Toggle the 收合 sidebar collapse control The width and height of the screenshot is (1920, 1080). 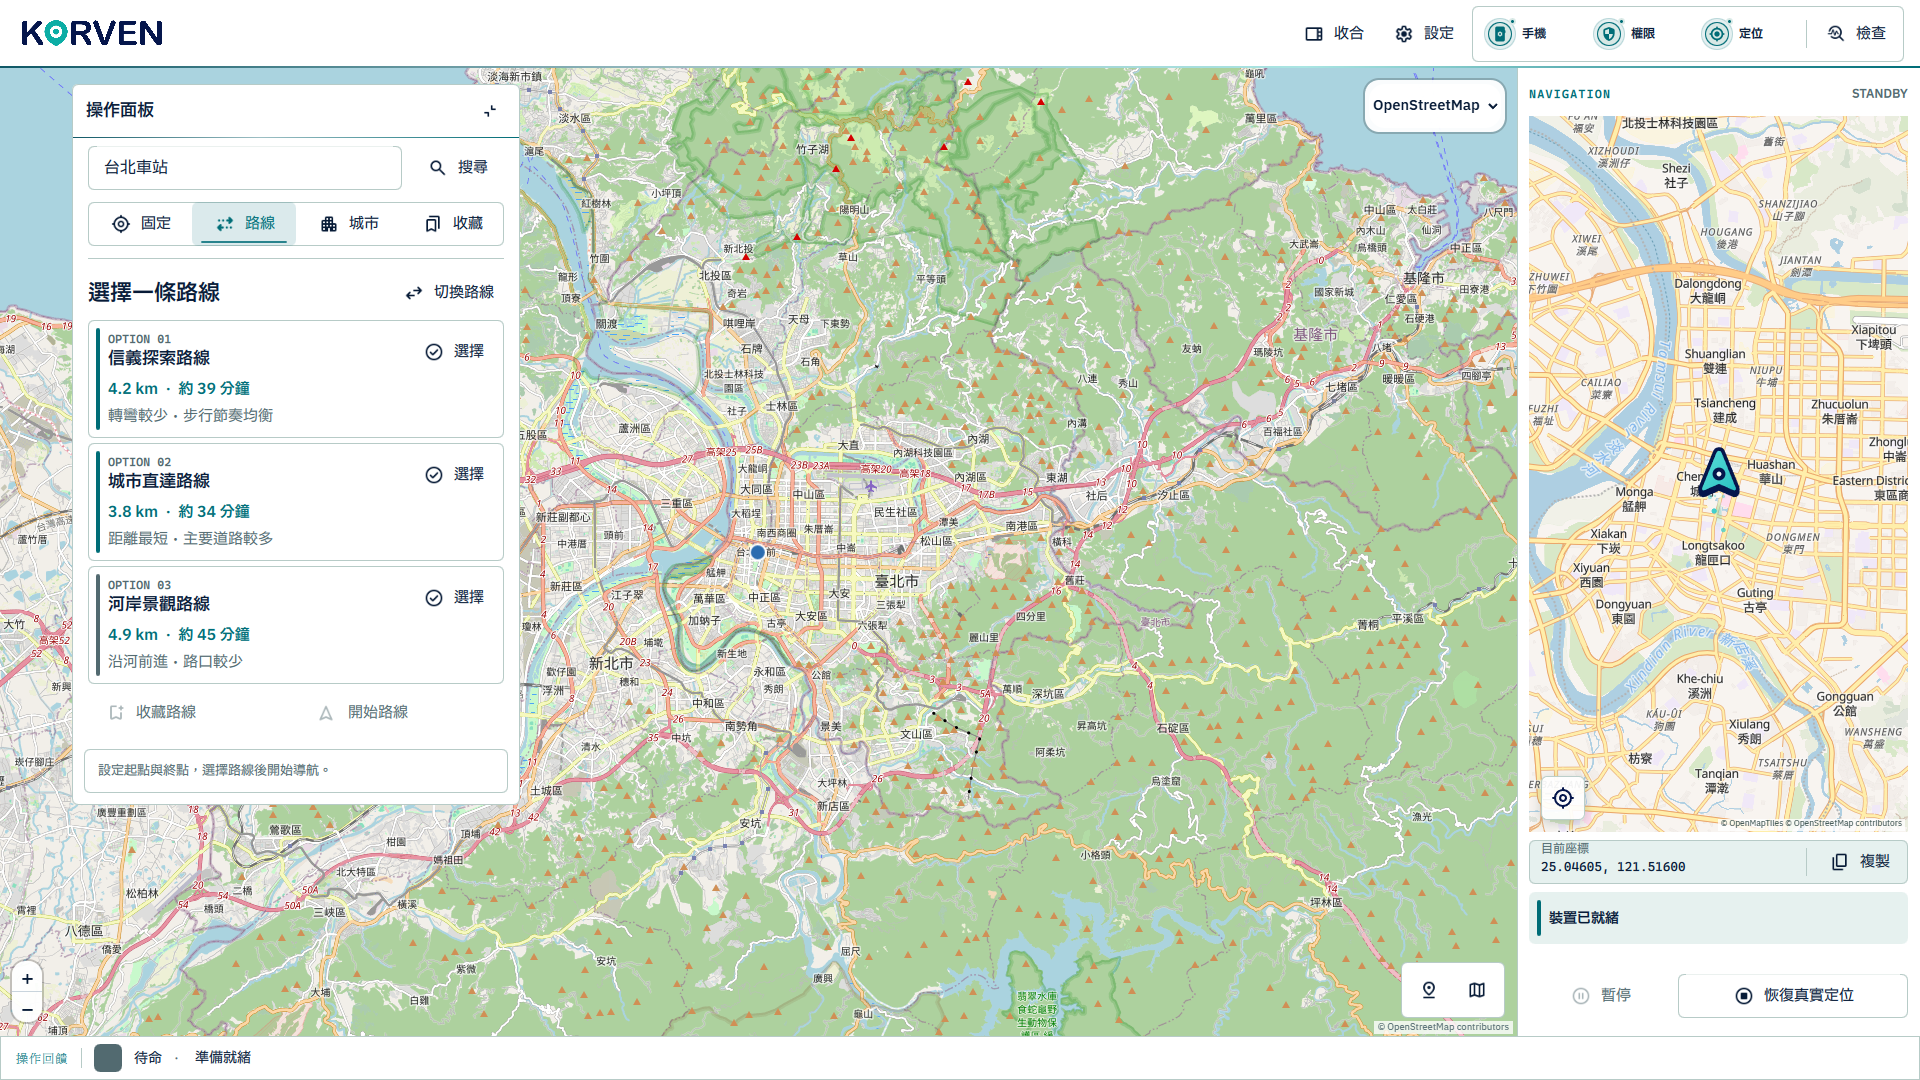point(1335,34)
